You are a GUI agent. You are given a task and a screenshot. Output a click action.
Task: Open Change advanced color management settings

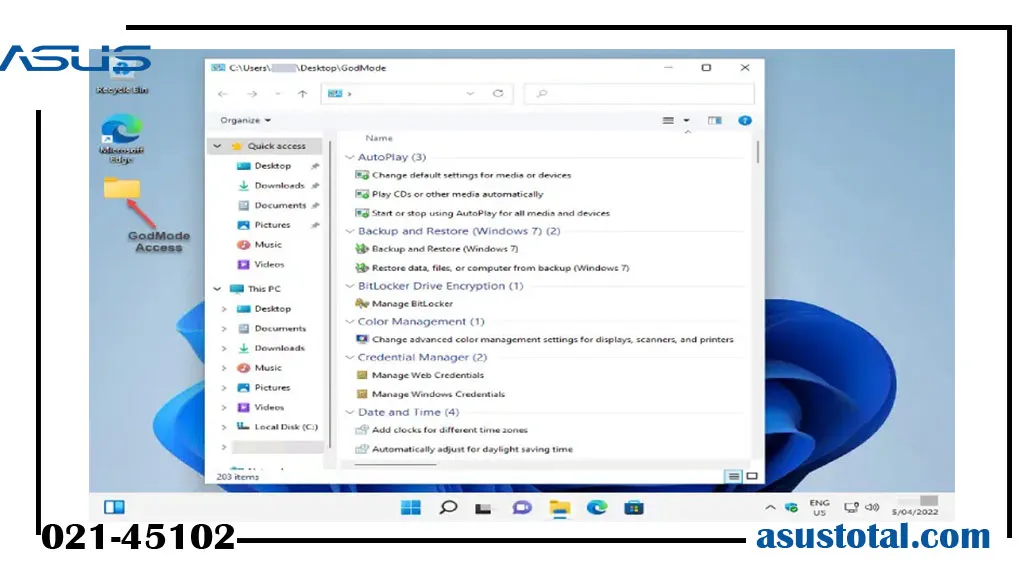pos(552,340)
